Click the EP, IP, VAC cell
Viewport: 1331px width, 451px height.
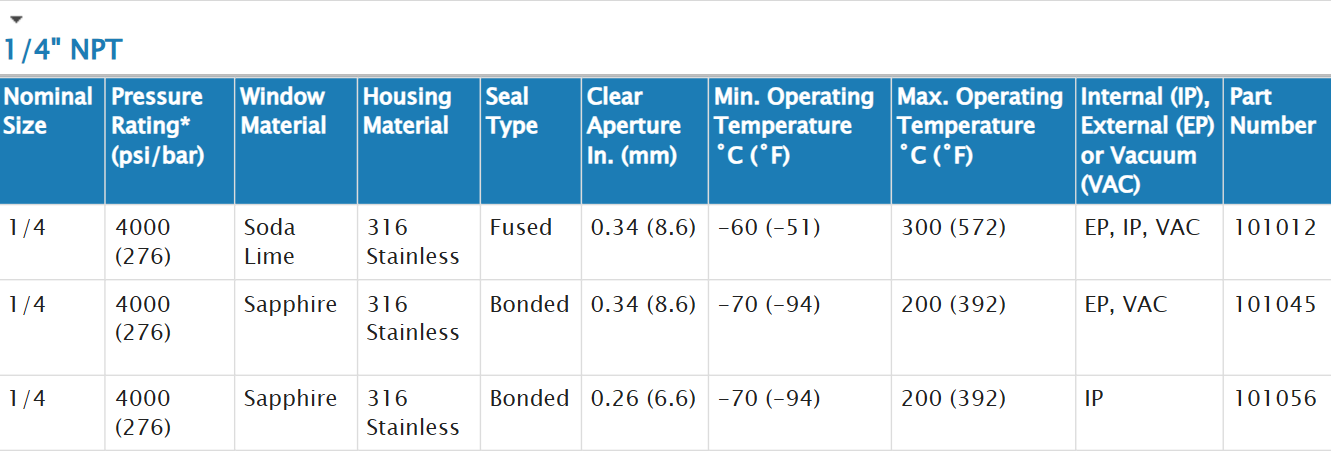1142,228
